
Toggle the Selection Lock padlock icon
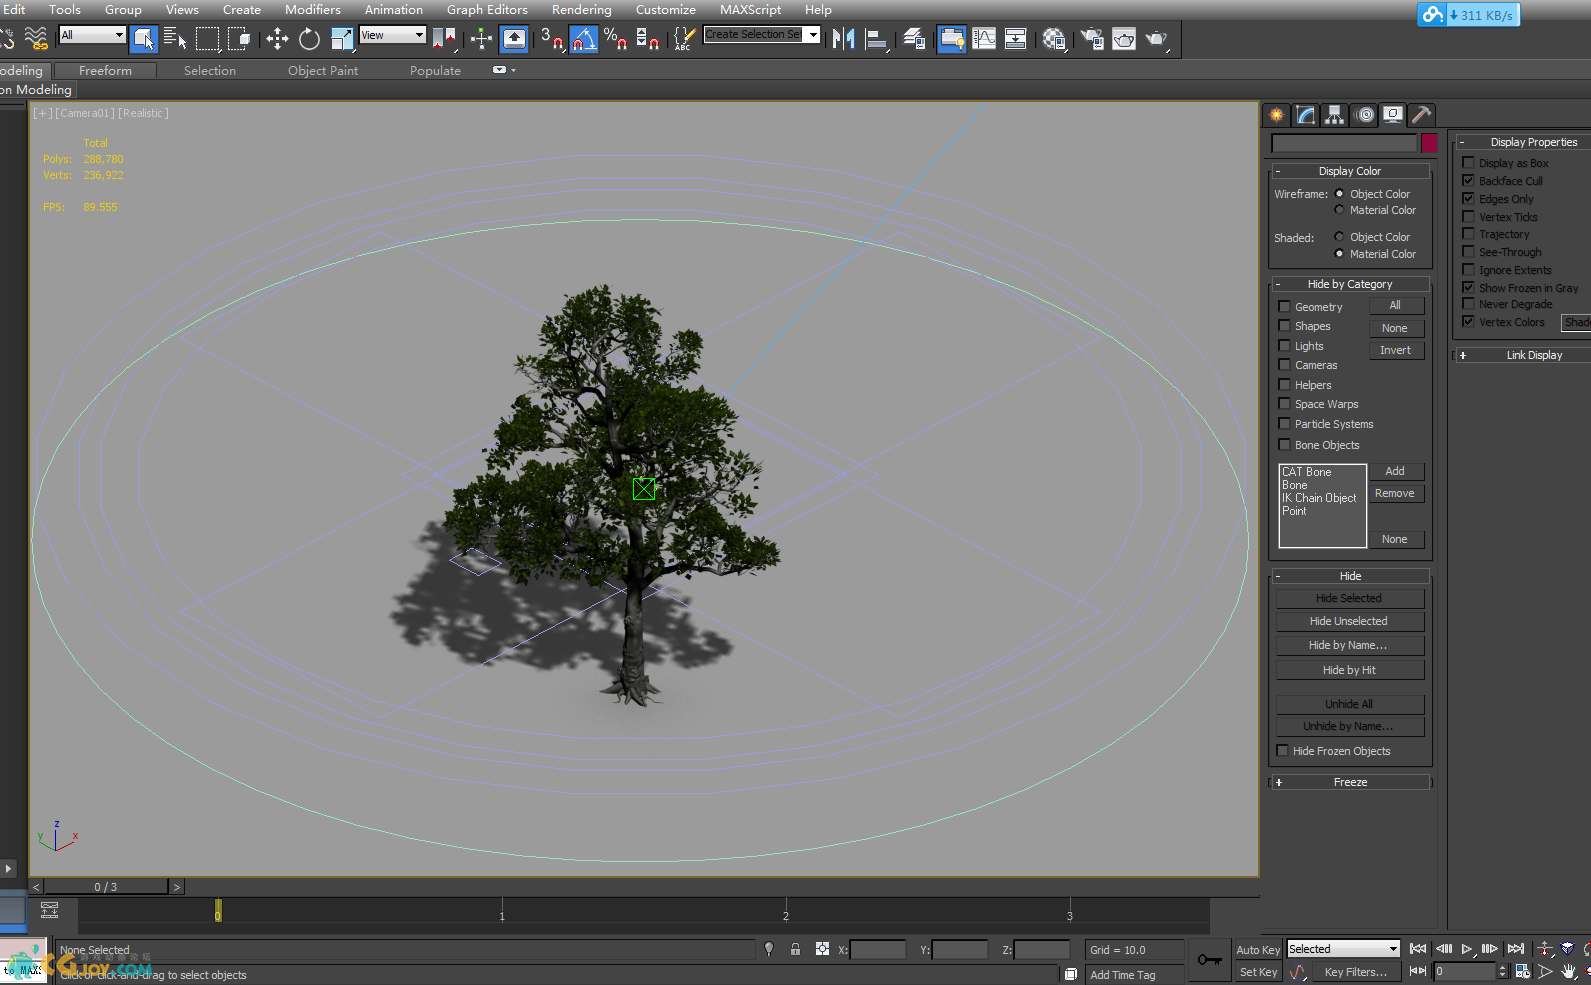(795, 949)
